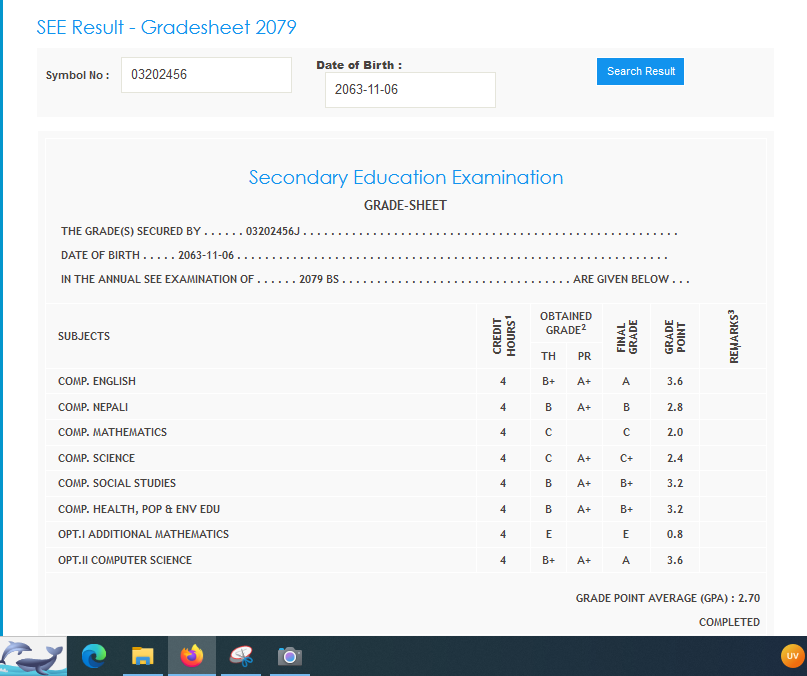This screenshot has height=676, width=807.
Task: Click the REMARKS column header
Action: (x=733, y=336)
